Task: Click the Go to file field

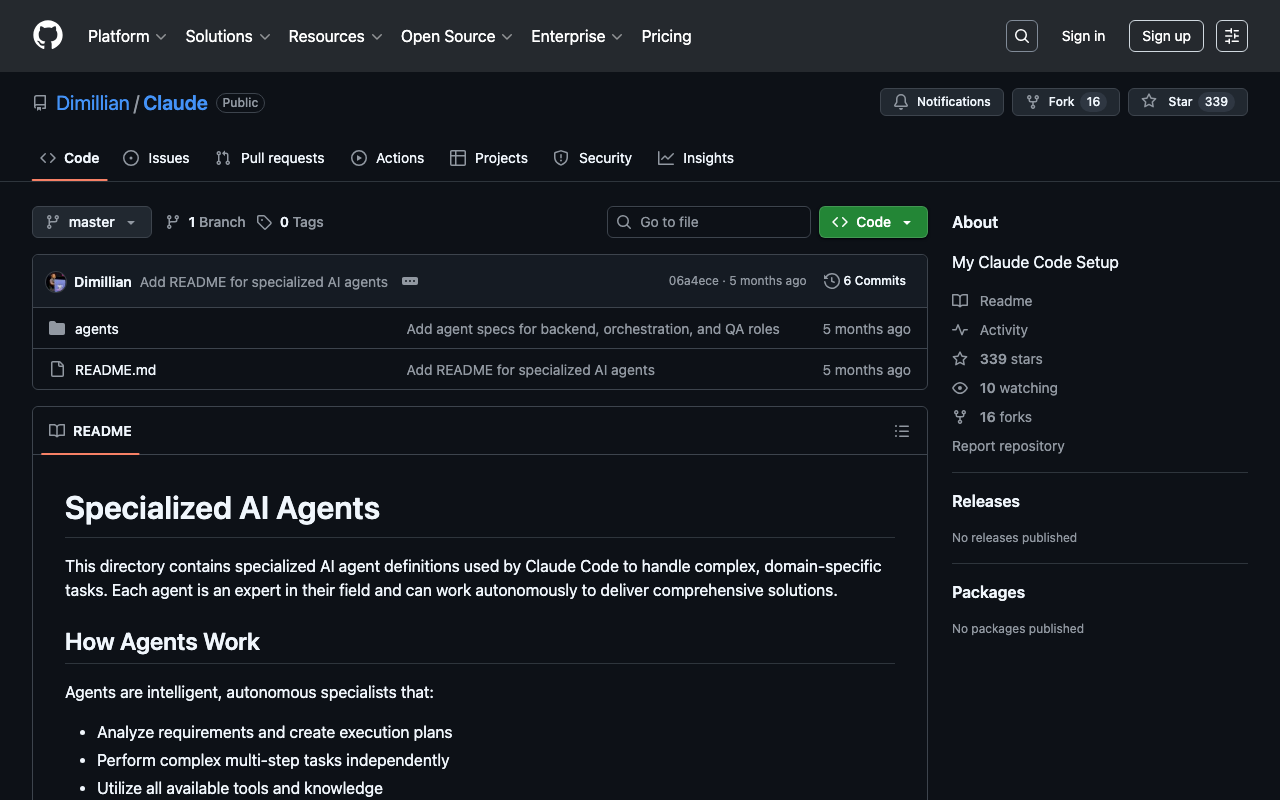Action: (x=709, y=222)
